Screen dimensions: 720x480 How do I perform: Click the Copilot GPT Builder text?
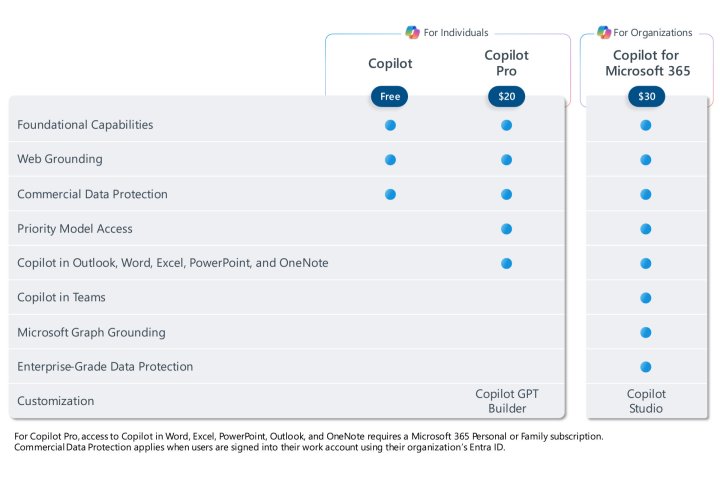[x=506, y=401]
